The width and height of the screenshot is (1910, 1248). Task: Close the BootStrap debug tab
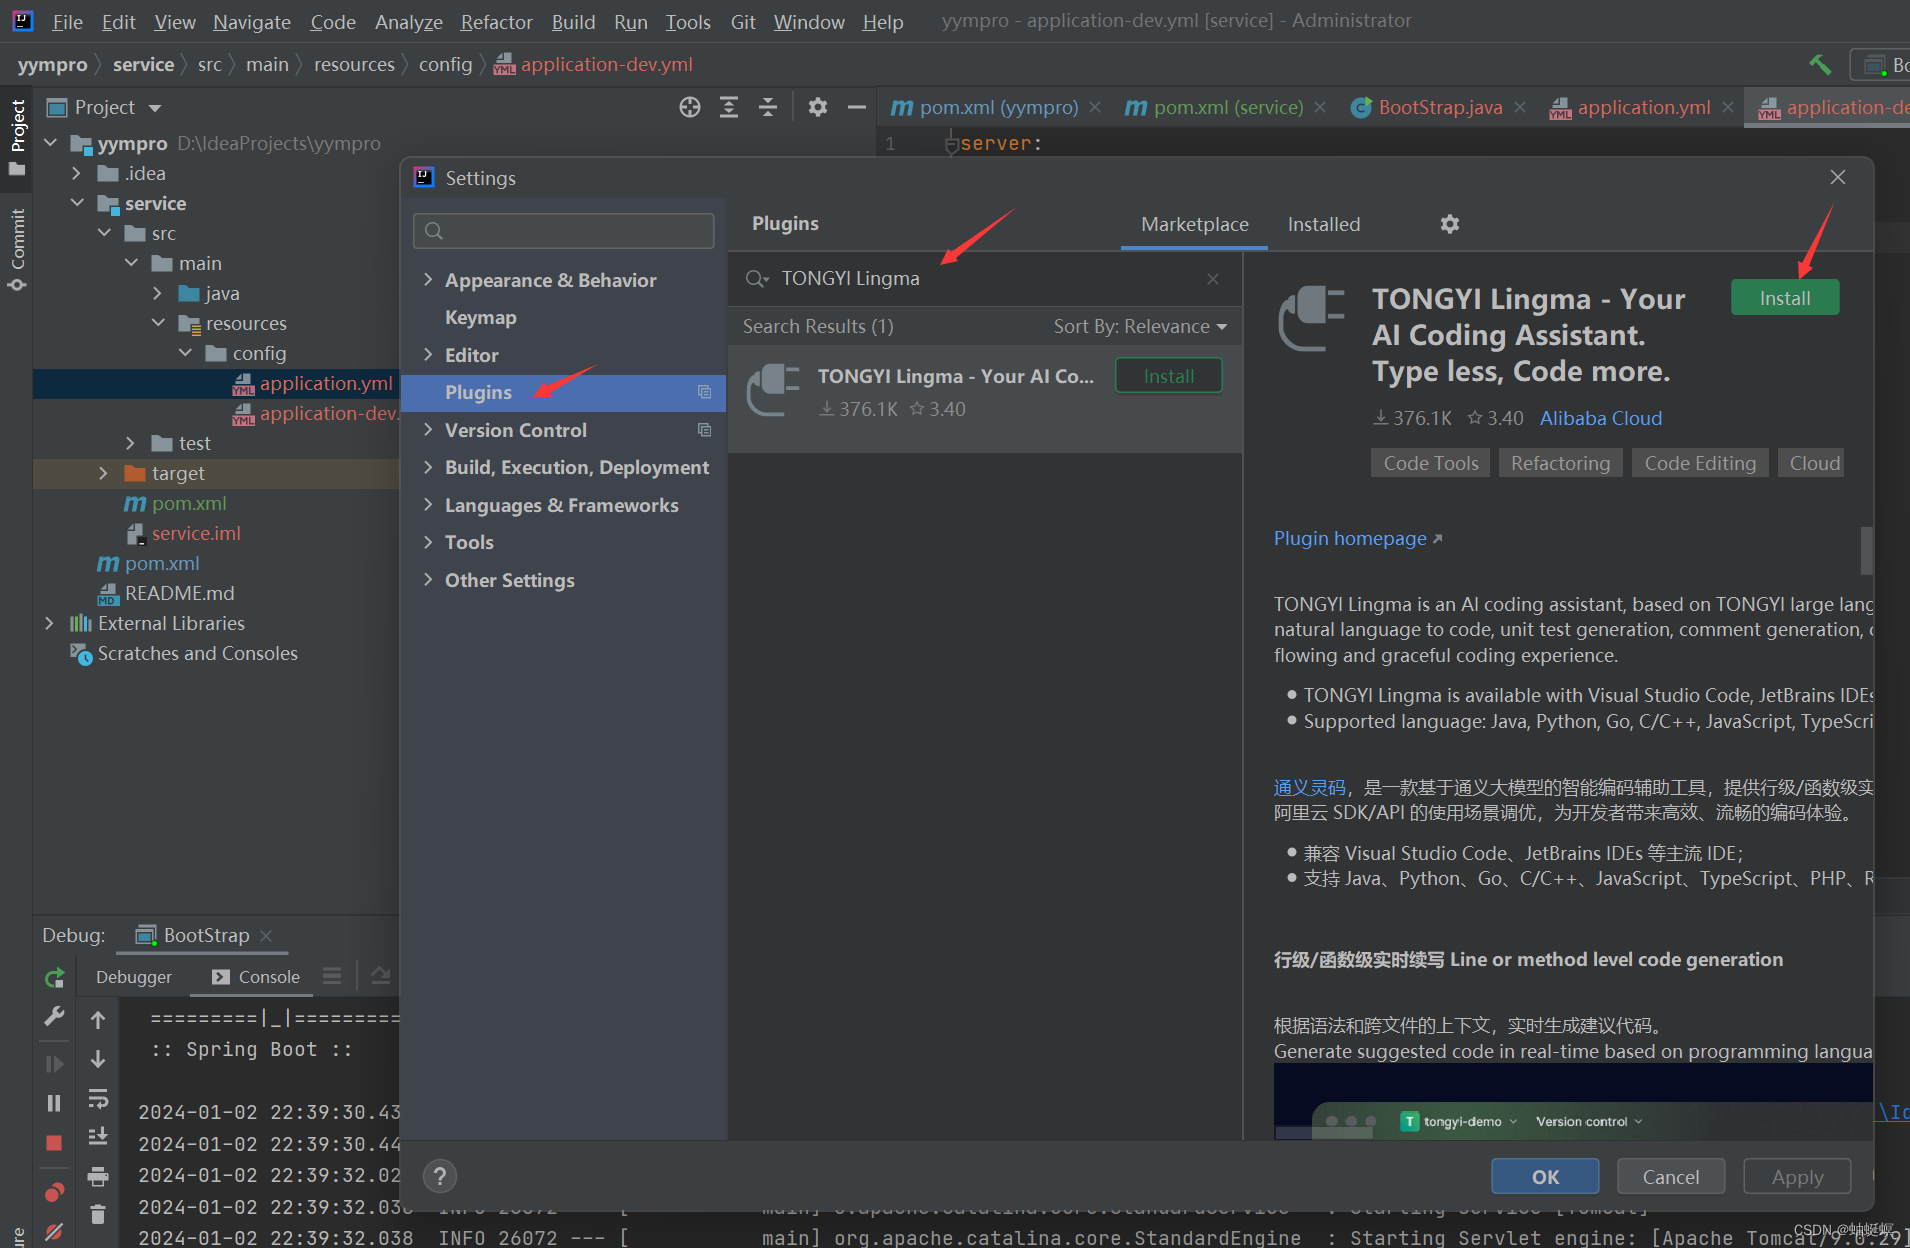(x=266, y=935)
